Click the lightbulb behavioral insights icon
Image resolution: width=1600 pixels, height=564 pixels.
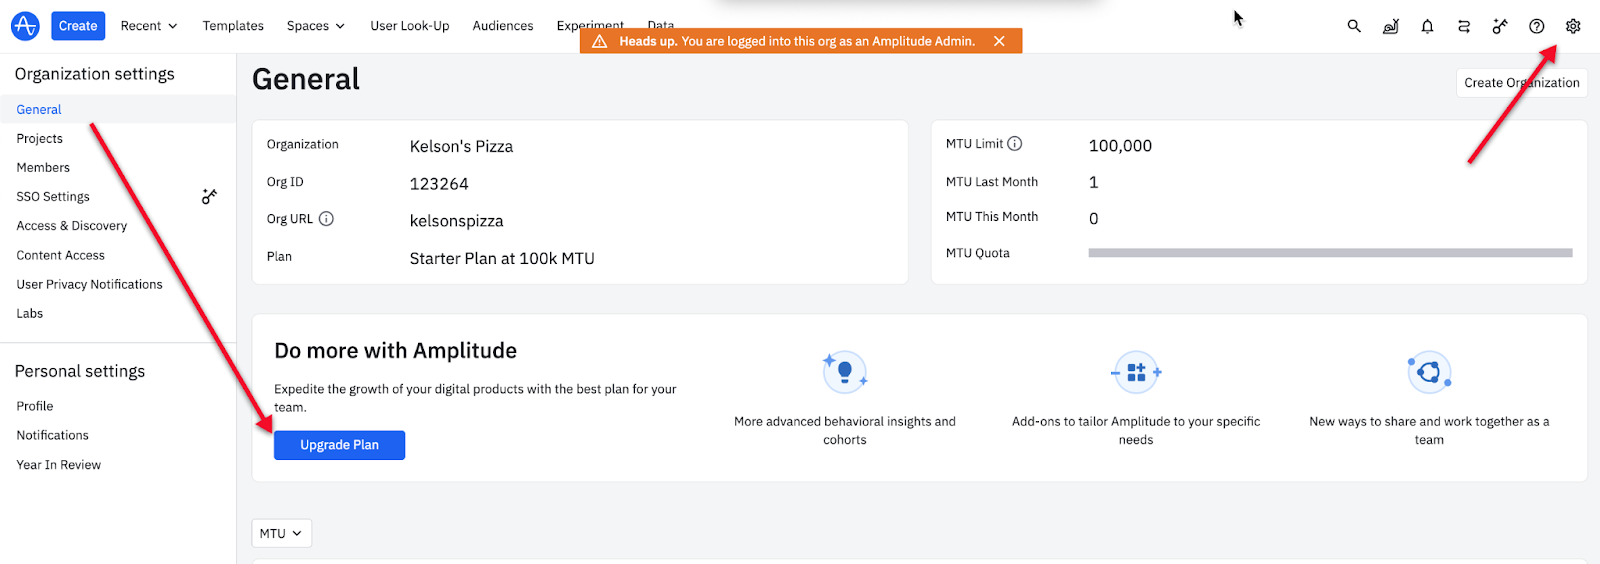(845, 372)
